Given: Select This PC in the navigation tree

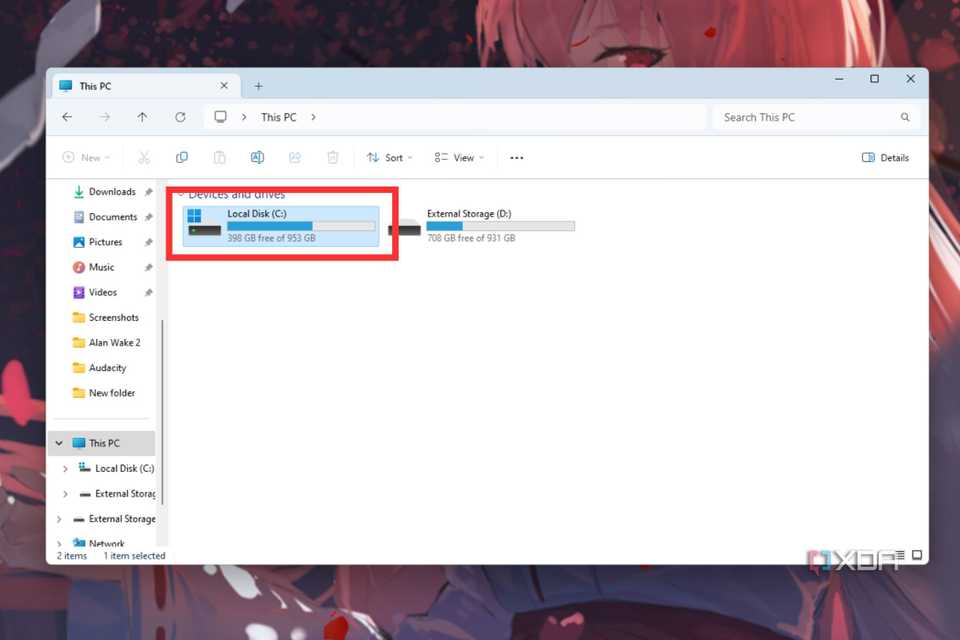Looking at the screenshot, I should [x=104, y=443].
